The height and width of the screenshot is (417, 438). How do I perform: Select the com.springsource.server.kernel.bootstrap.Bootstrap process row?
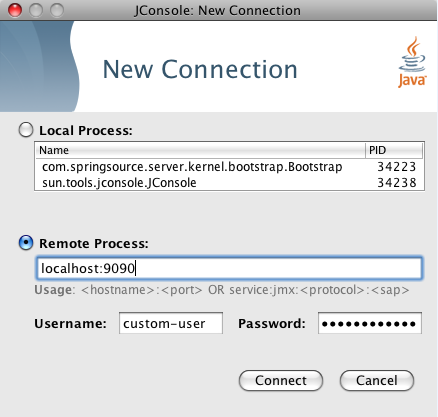pos(229,167)
